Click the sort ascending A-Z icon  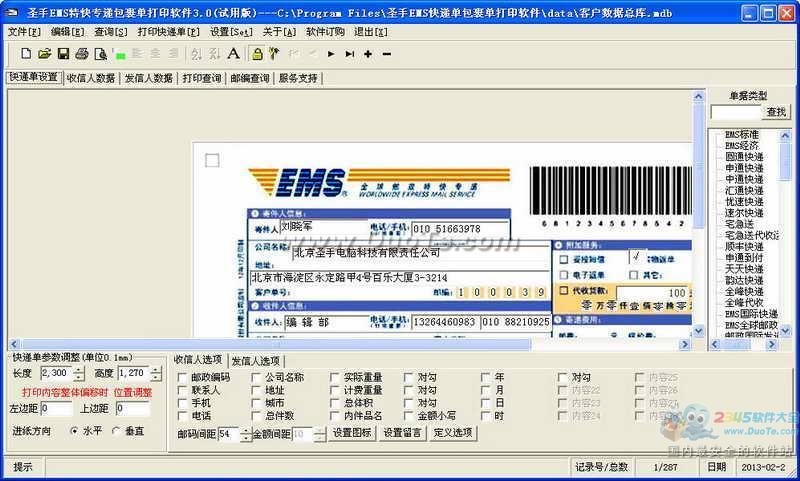pos(196,54)
